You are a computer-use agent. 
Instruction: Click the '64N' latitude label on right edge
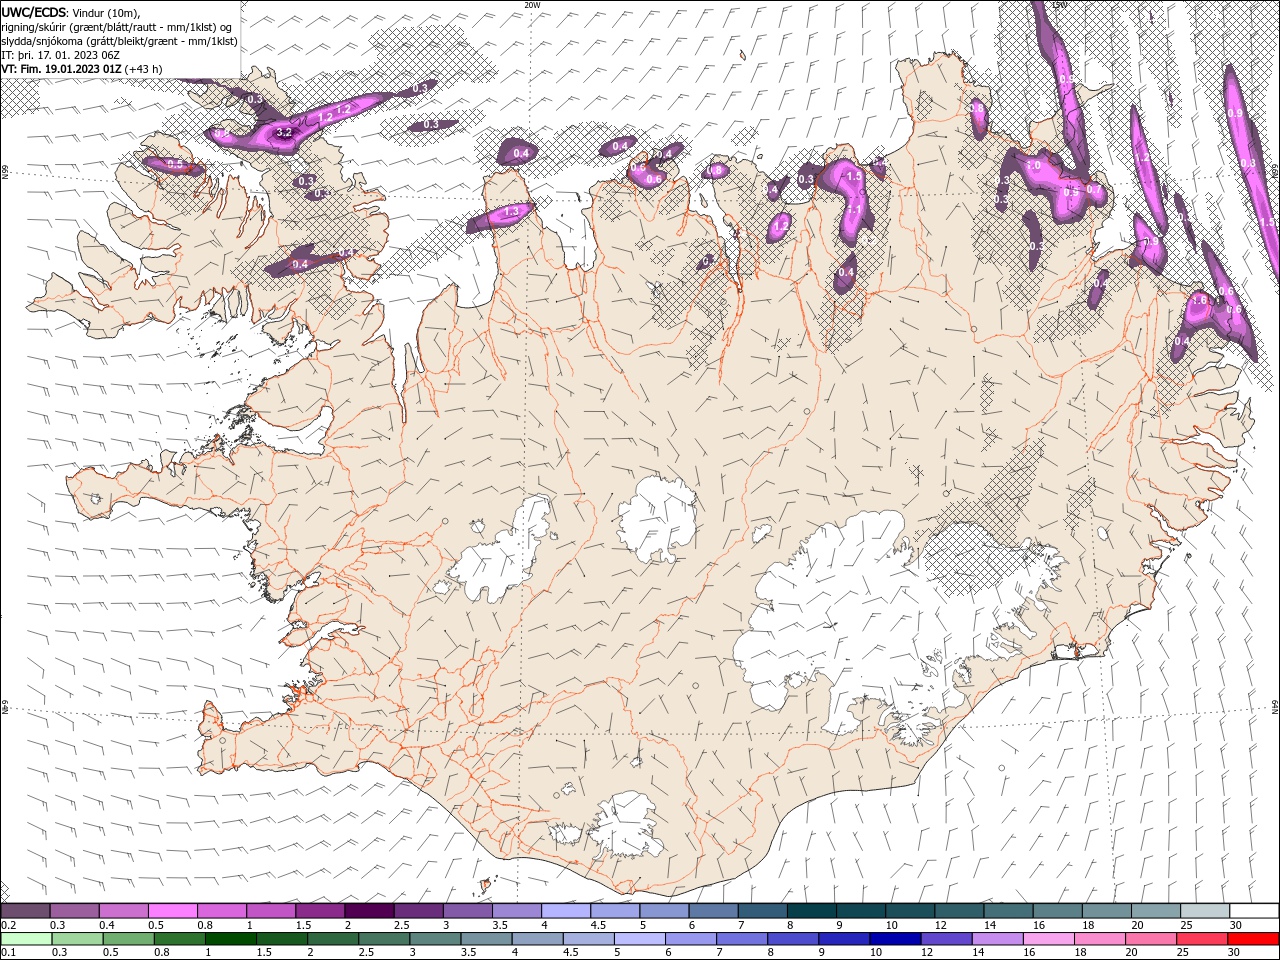click(1275, 706)
